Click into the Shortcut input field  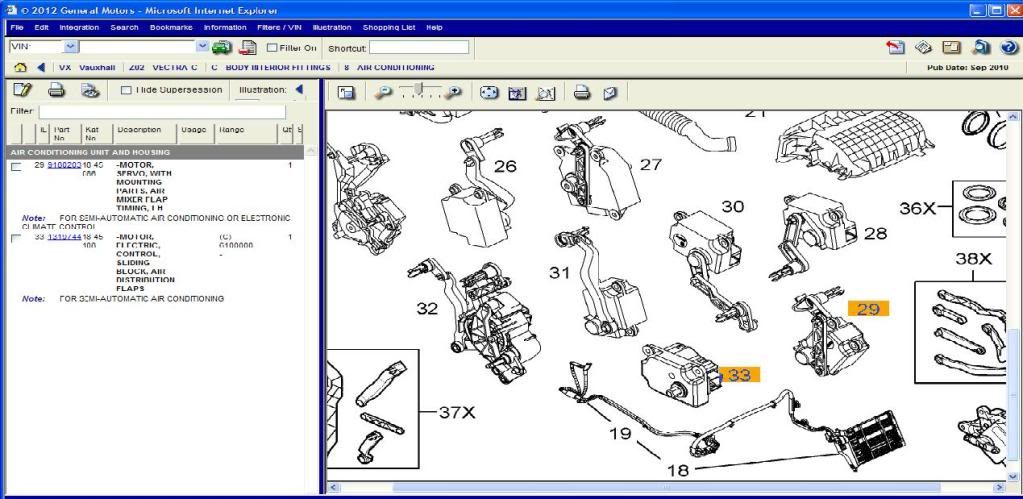(419, 48)
